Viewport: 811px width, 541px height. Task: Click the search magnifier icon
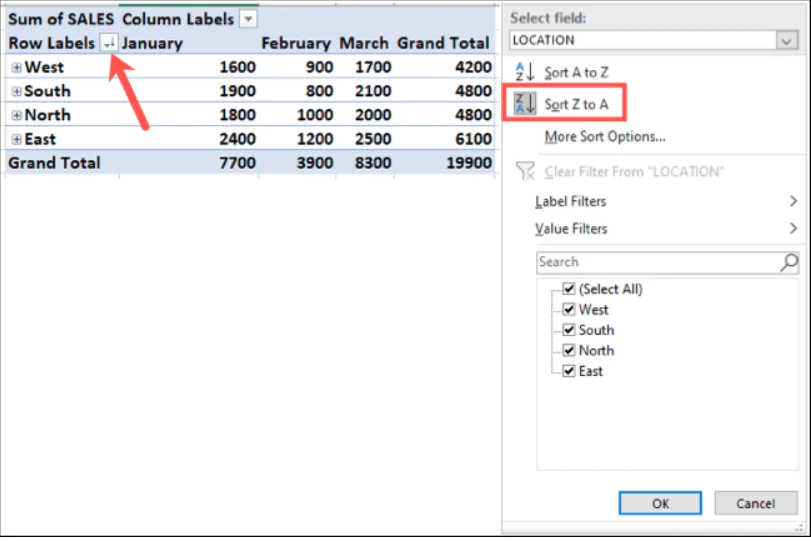pos(789,262)
